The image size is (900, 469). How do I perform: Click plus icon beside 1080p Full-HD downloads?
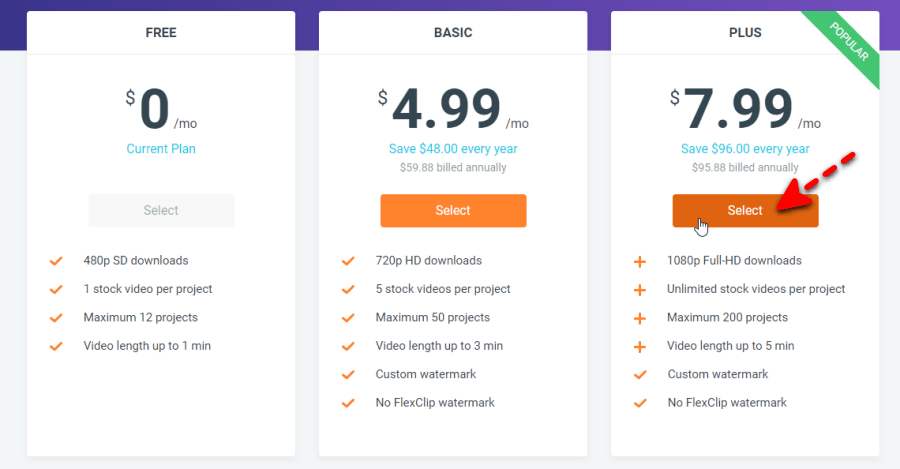639,262
